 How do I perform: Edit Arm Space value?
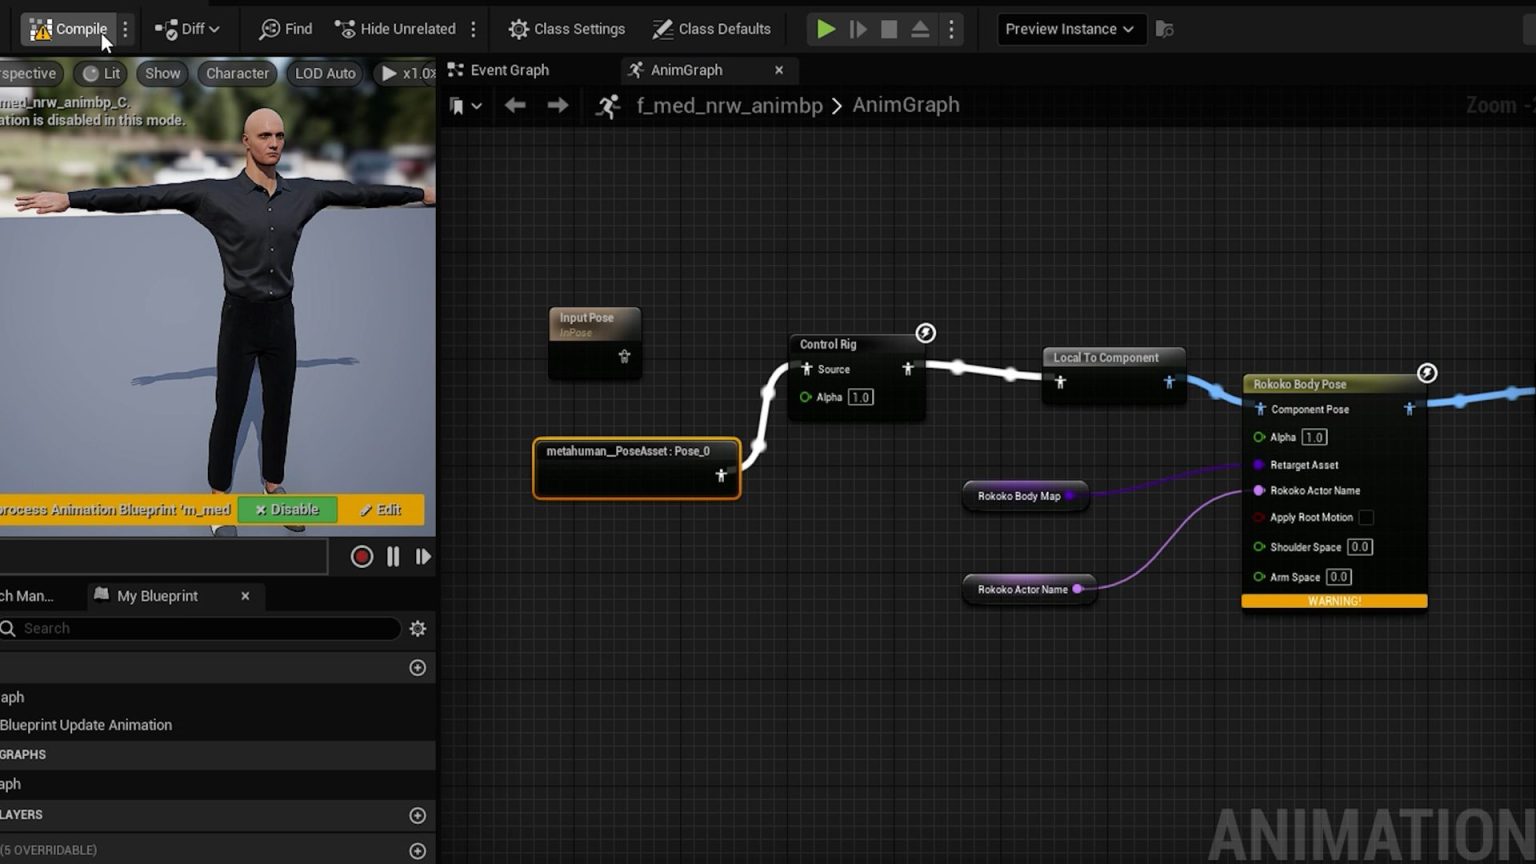tap(1339, 577)
